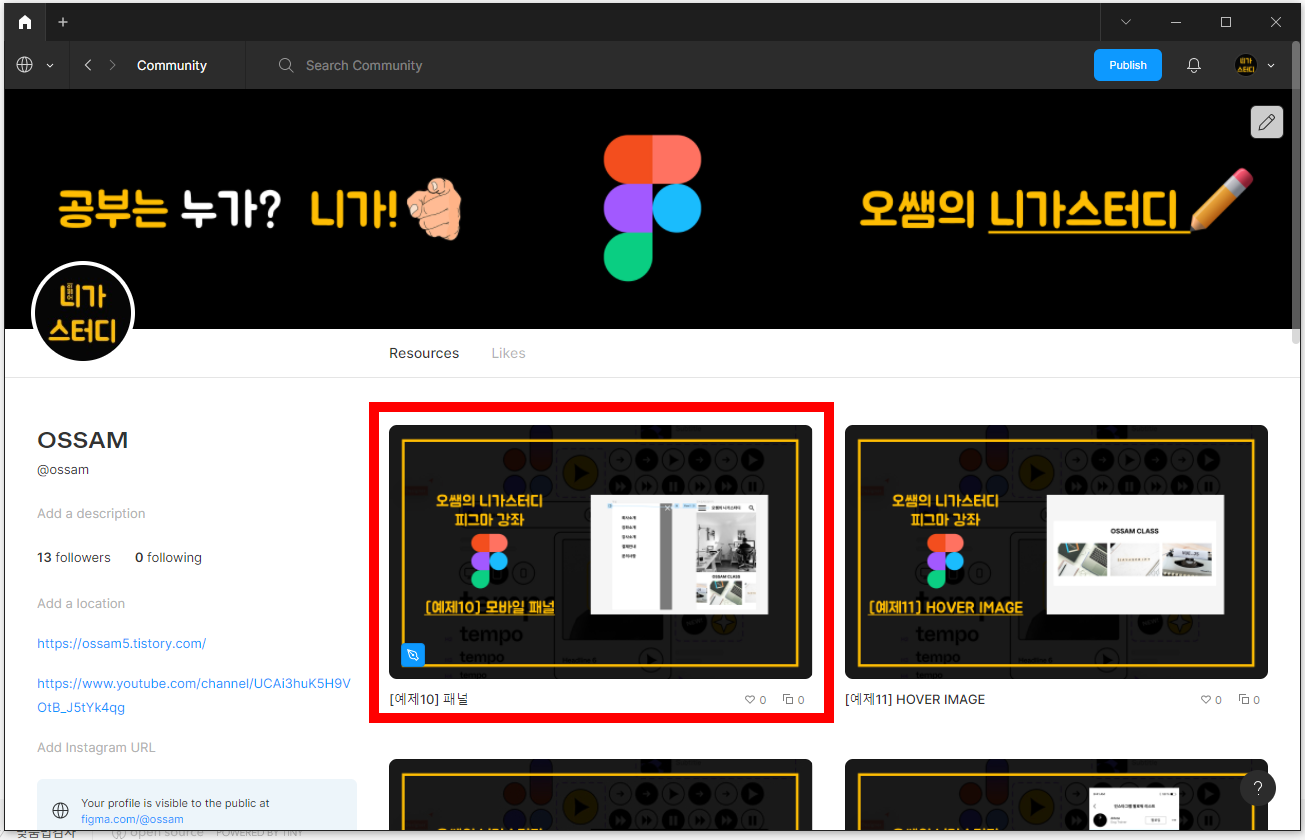This screenshot has width=1305, height=840.
Task: Click the [예제11] HOVER IMAGE title
Action: 915,699
